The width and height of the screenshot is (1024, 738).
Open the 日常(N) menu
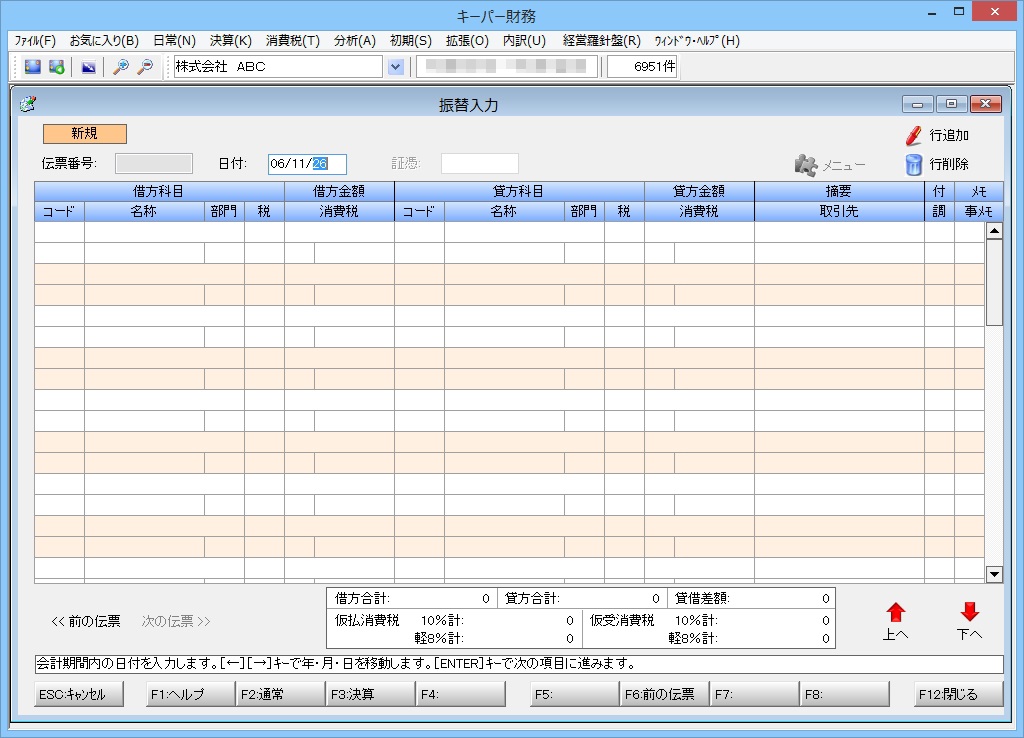pyautogui.click(x=174, y=40)
